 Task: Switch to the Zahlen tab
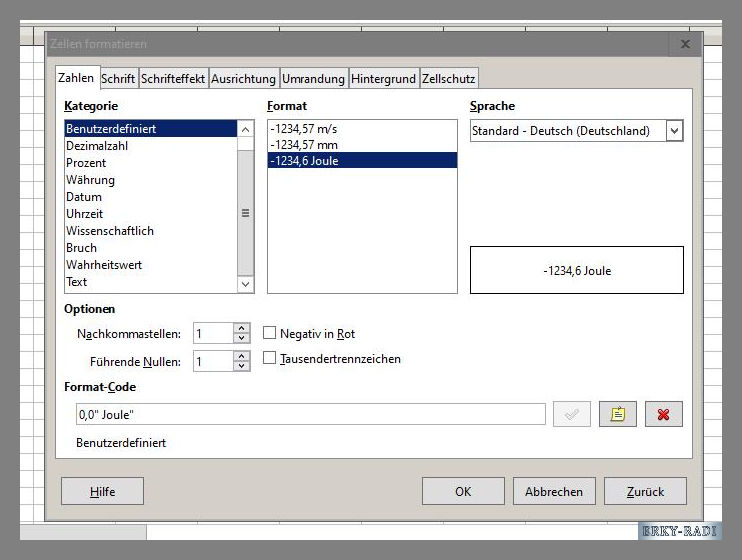coord(76,78)
